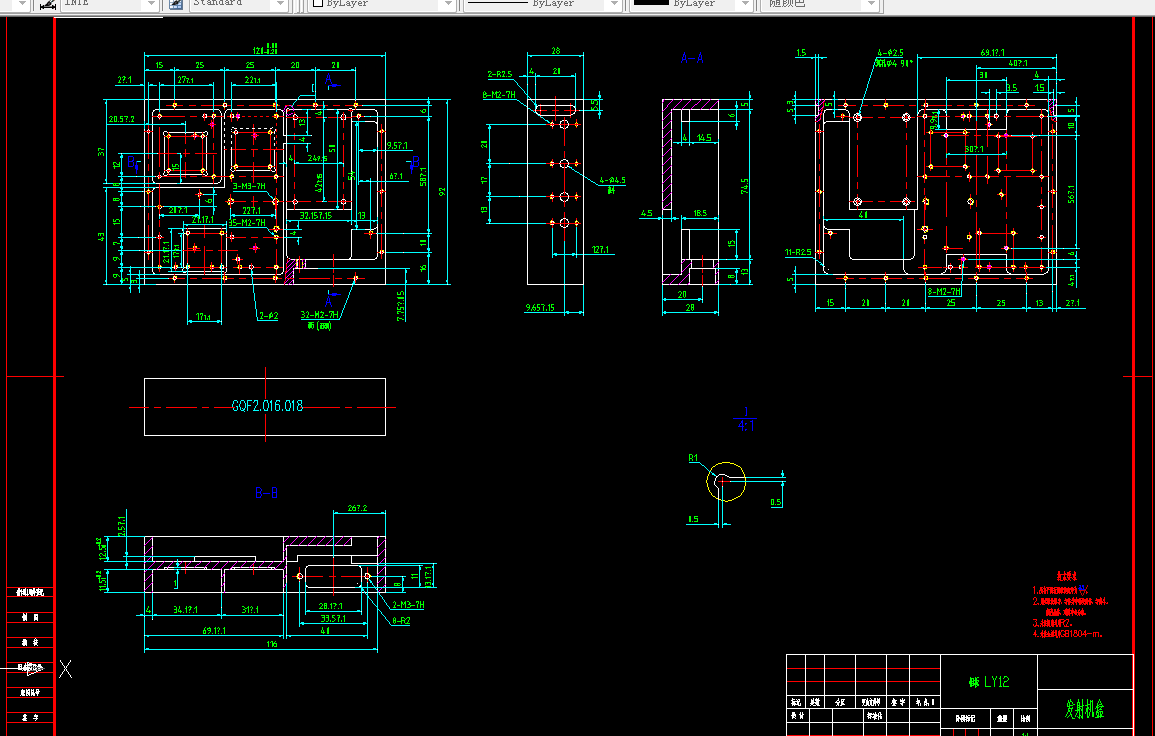This screenshot has height=736, width=1155.
Task: Click the A-A section view label
Action: pyautogui.click(x=692, y=58)
